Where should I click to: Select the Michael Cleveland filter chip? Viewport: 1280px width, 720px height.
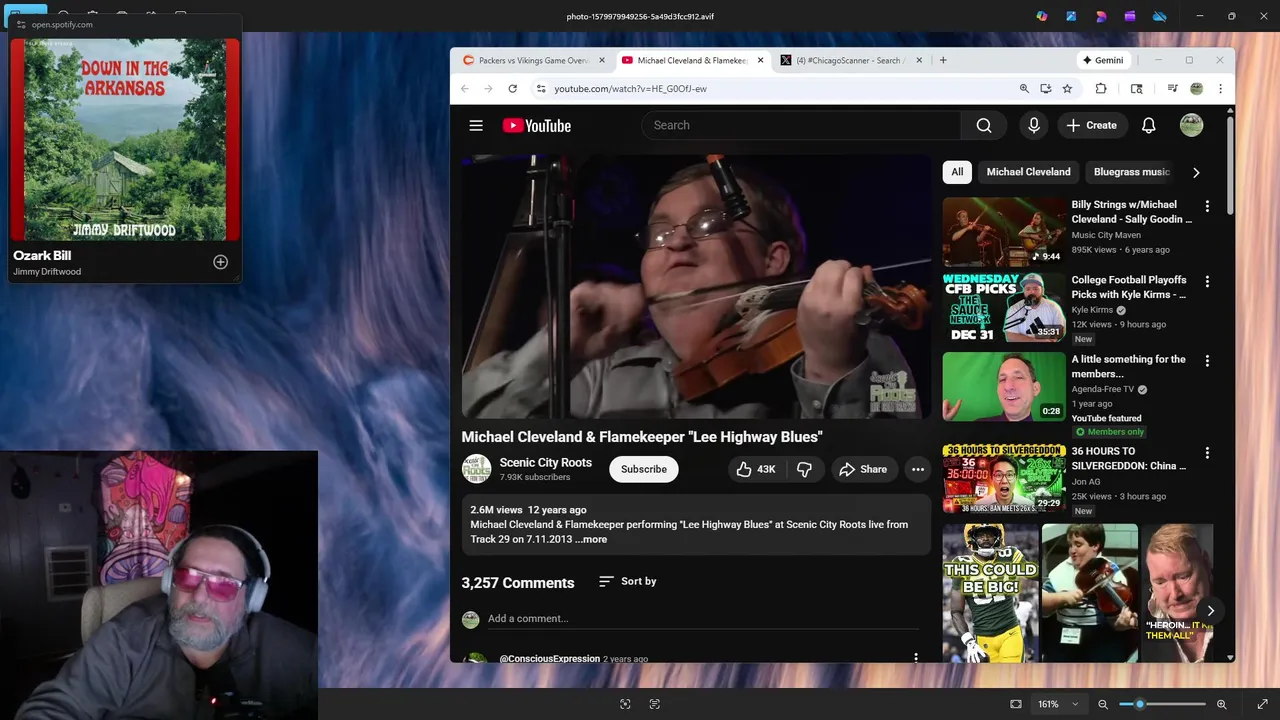click(1028, 172)
